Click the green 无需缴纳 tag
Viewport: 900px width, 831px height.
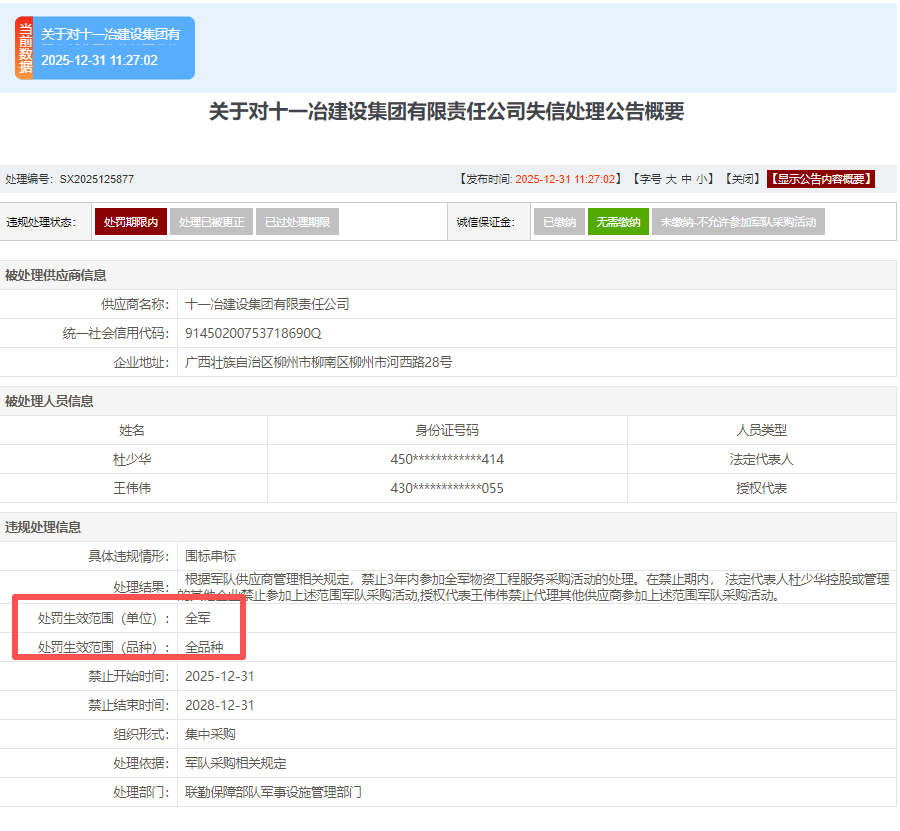(618, 222)
